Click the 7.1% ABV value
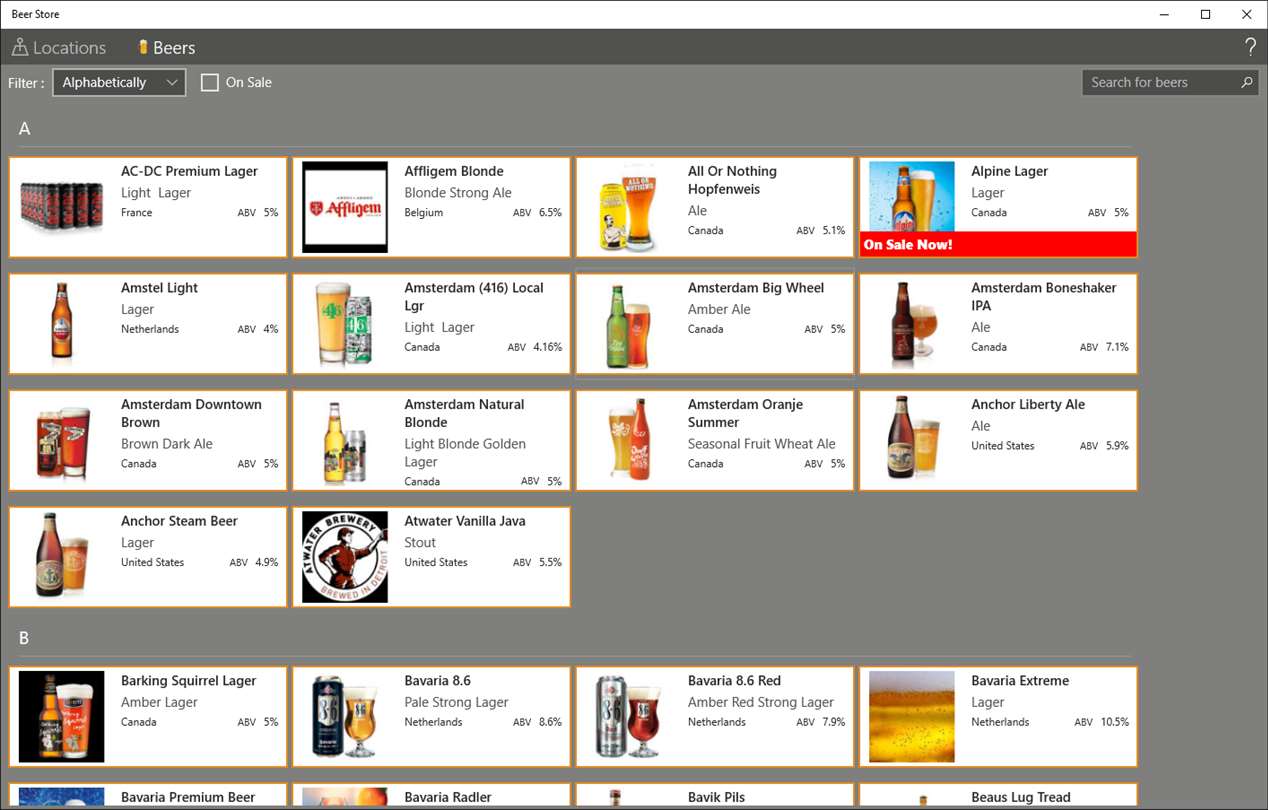Screen dimensions: 1268x810 (1117, 347)
